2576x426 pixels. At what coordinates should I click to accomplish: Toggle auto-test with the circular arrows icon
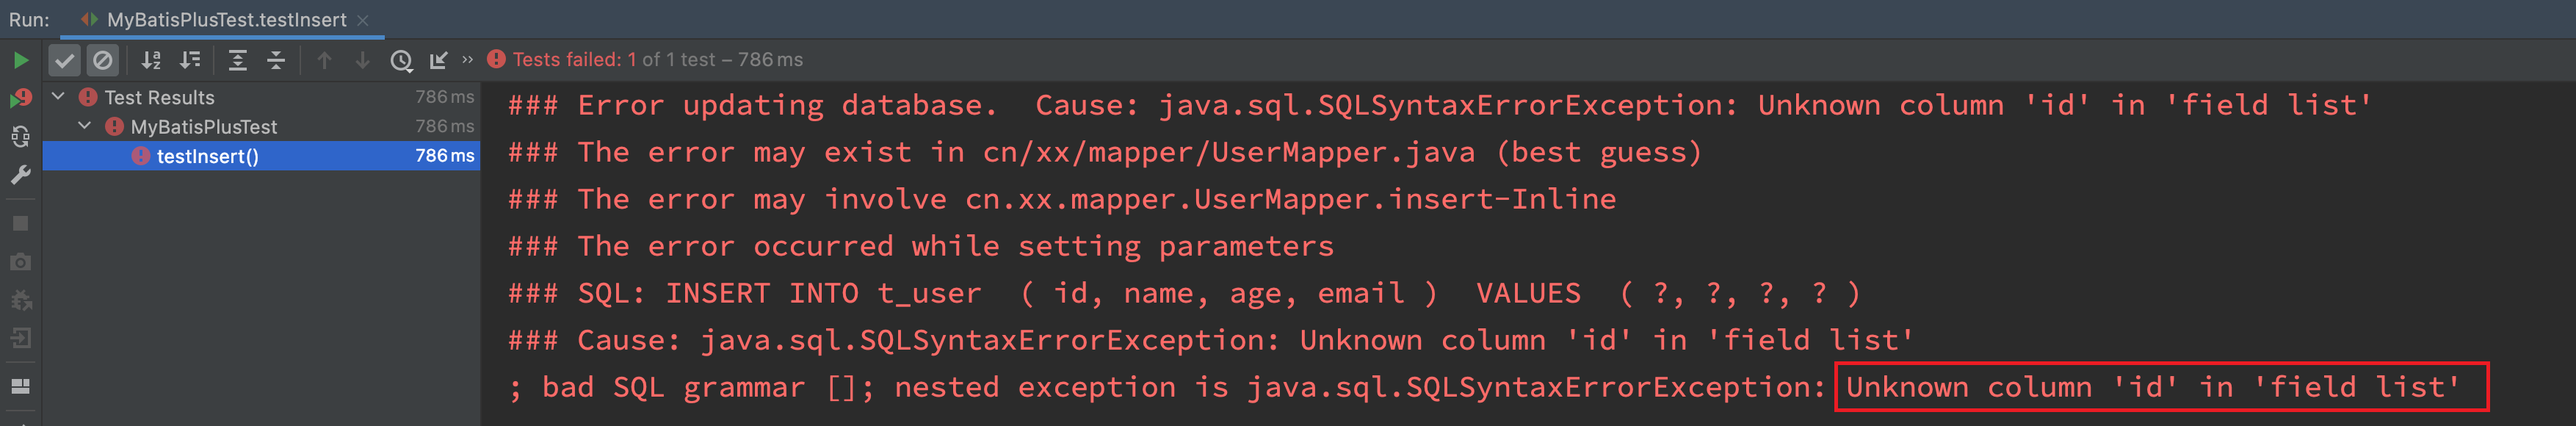pos(20,136)
